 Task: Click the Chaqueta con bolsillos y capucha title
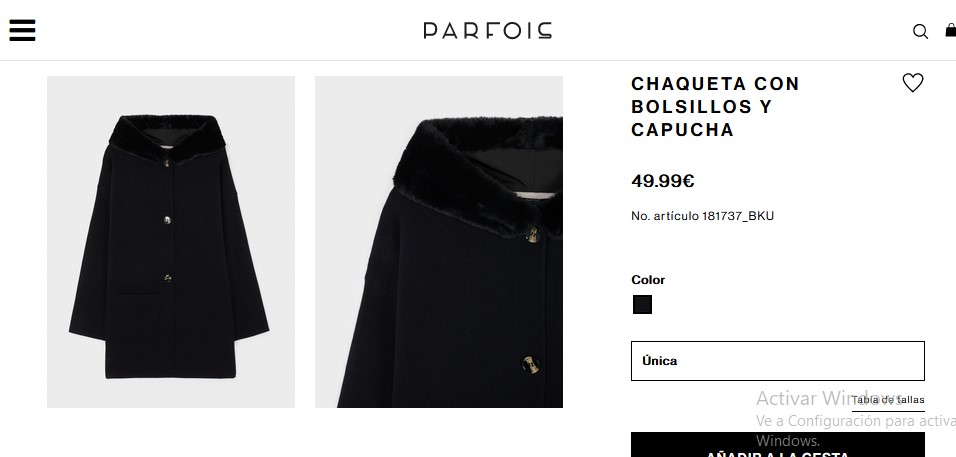click(x=715, y=107)
